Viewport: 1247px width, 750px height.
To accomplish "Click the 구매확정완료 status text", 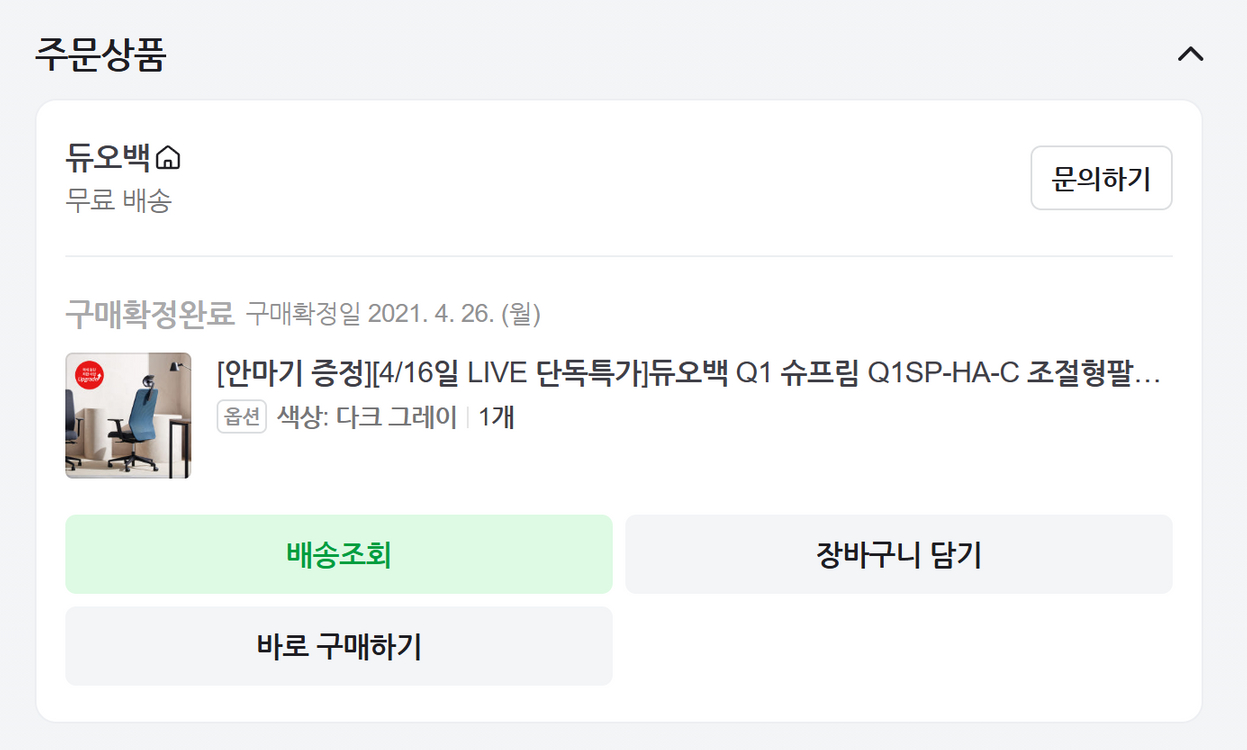I will click(150, 314).
